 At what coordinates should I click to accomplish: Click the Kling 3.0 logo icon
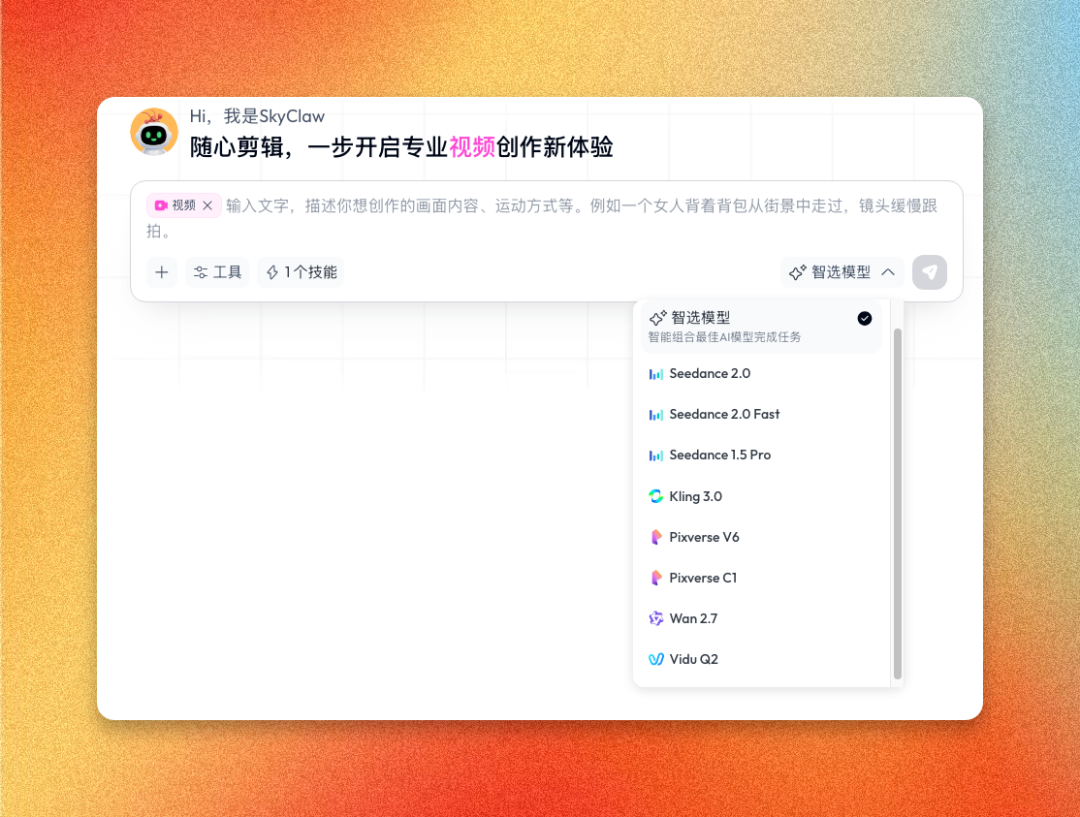click(656, 496)
